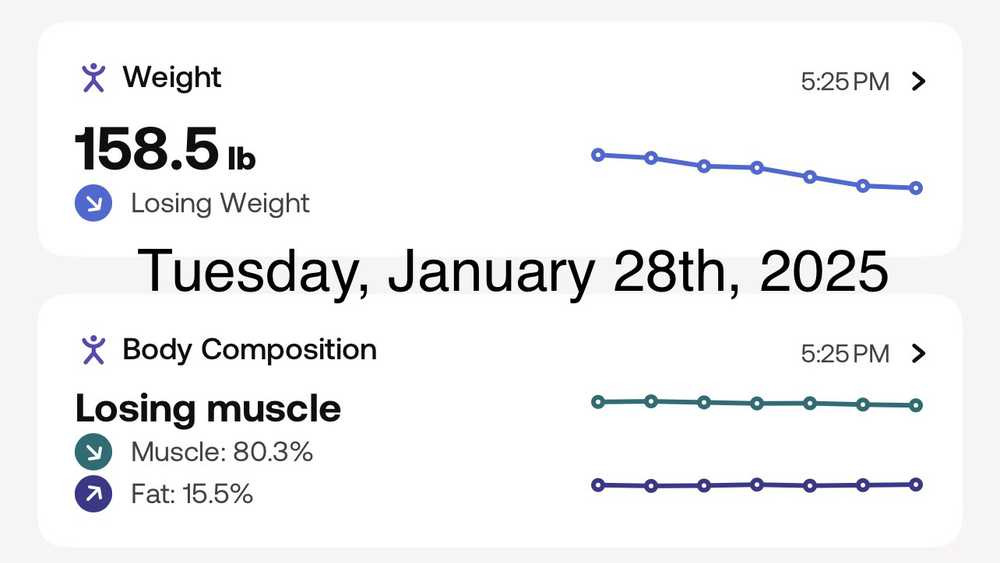The height and width of the screenshot is (563, 1000).
Task: Expand the Body Composition chevron arrow
Action: (920, 353)
